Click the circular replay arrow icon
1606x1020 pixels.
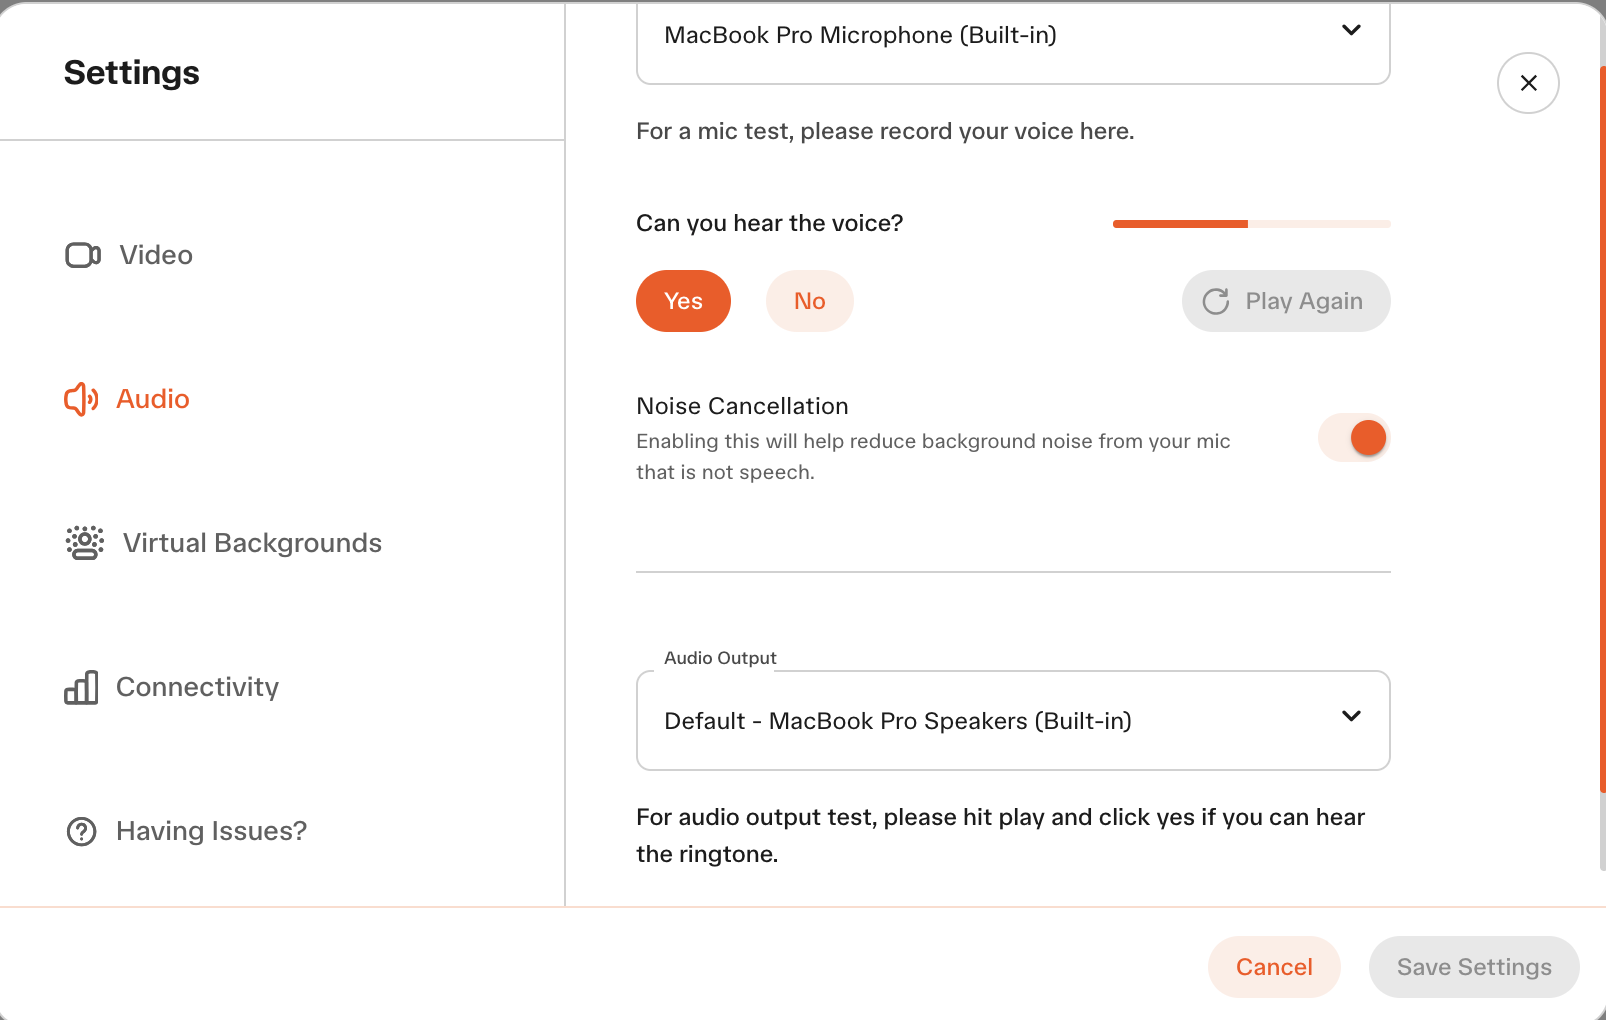pos(1216,301)
